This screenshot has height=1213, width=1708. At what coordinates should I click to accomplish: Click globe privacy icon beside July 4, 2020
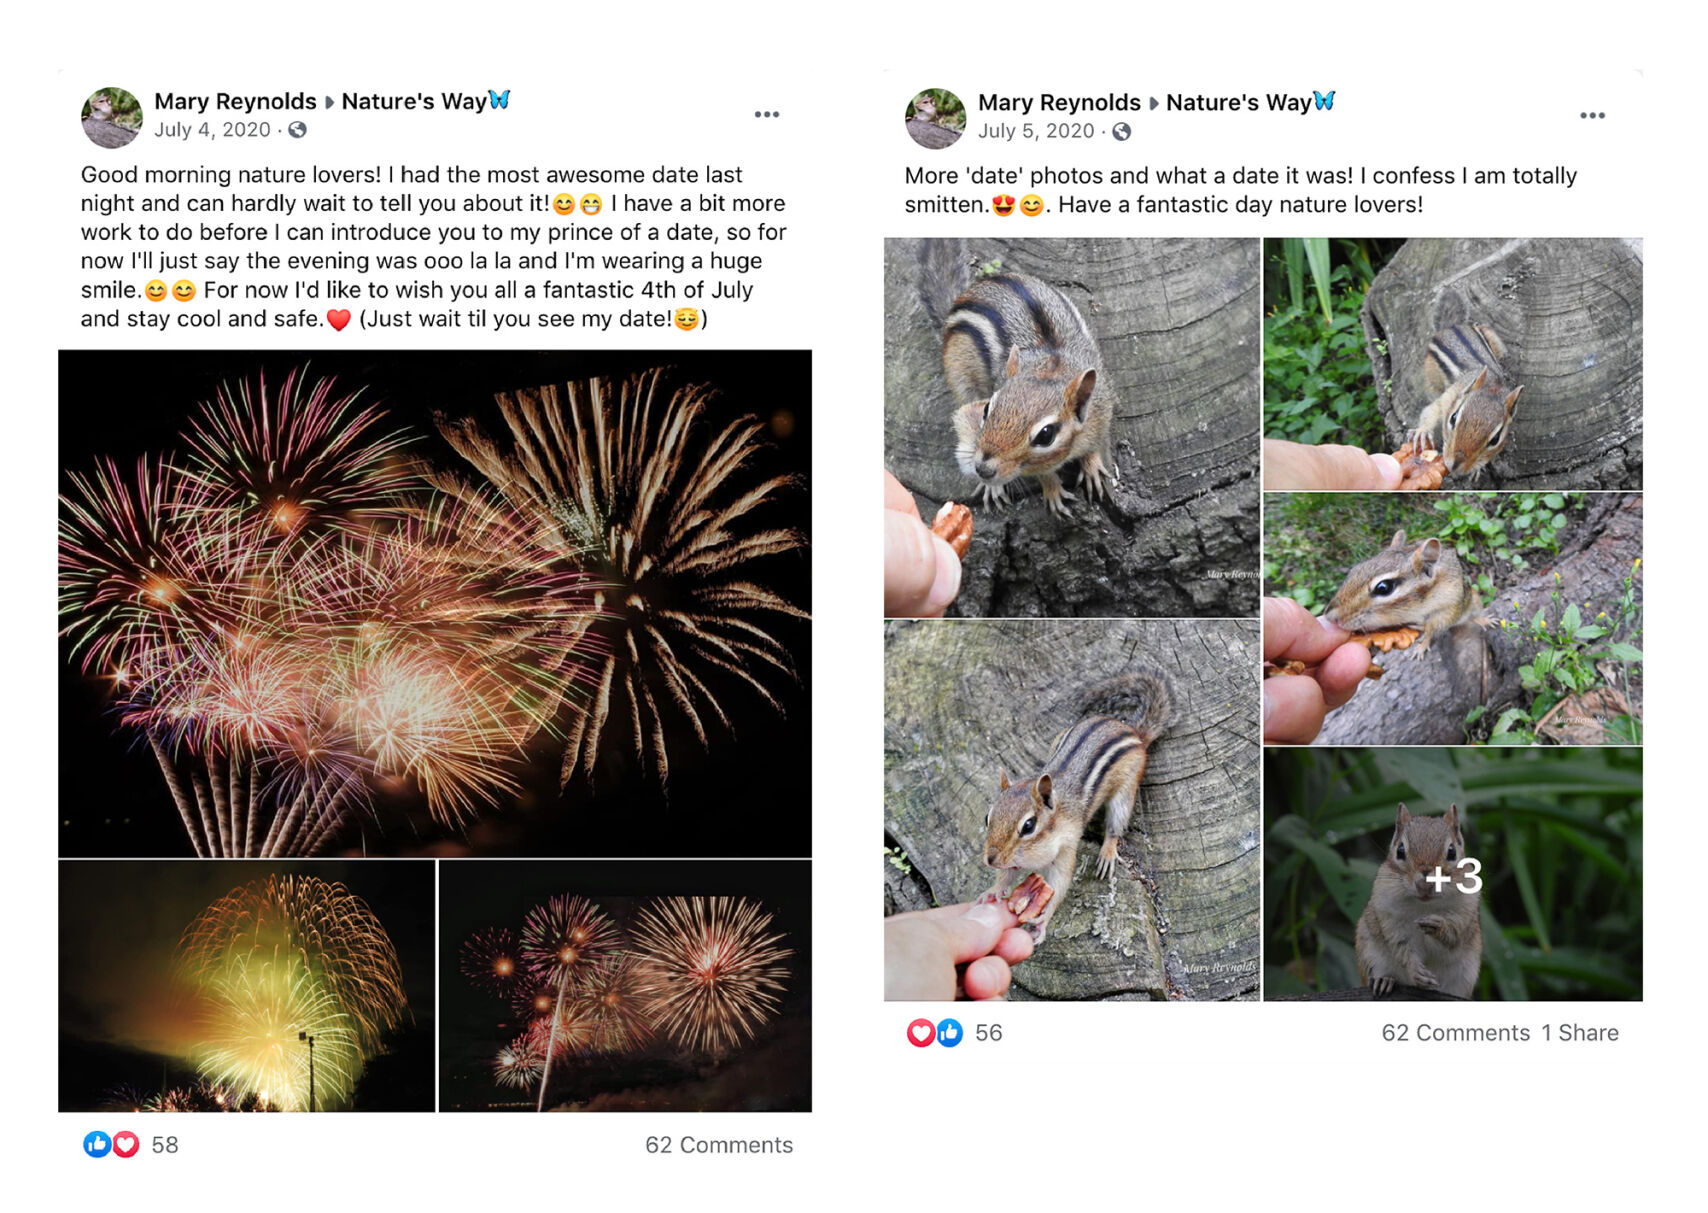(x=298, y=130)
